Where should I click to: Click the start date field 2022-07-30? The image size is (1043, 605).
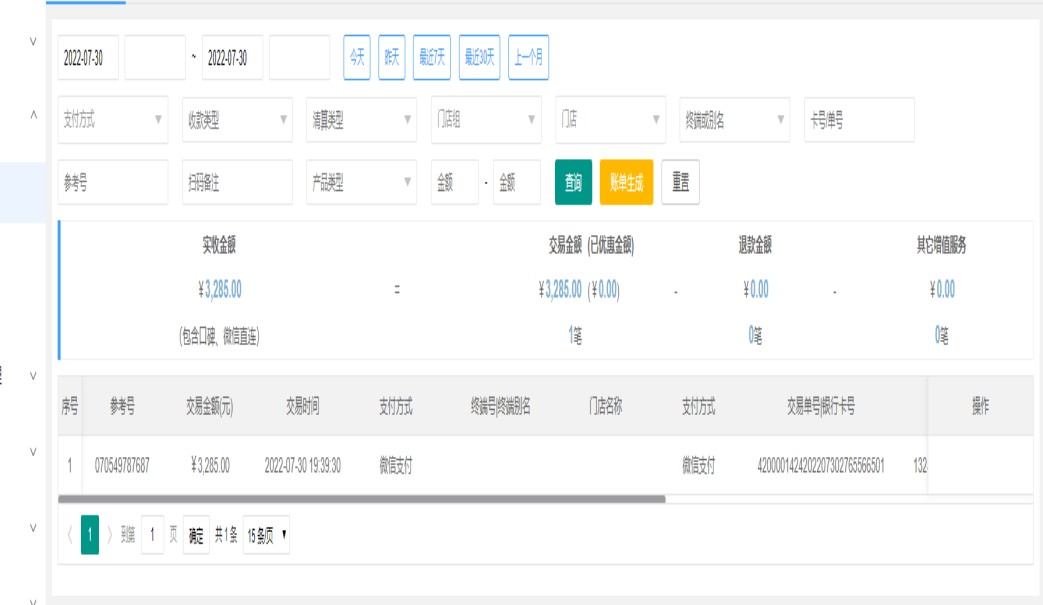tap(87, 58)
